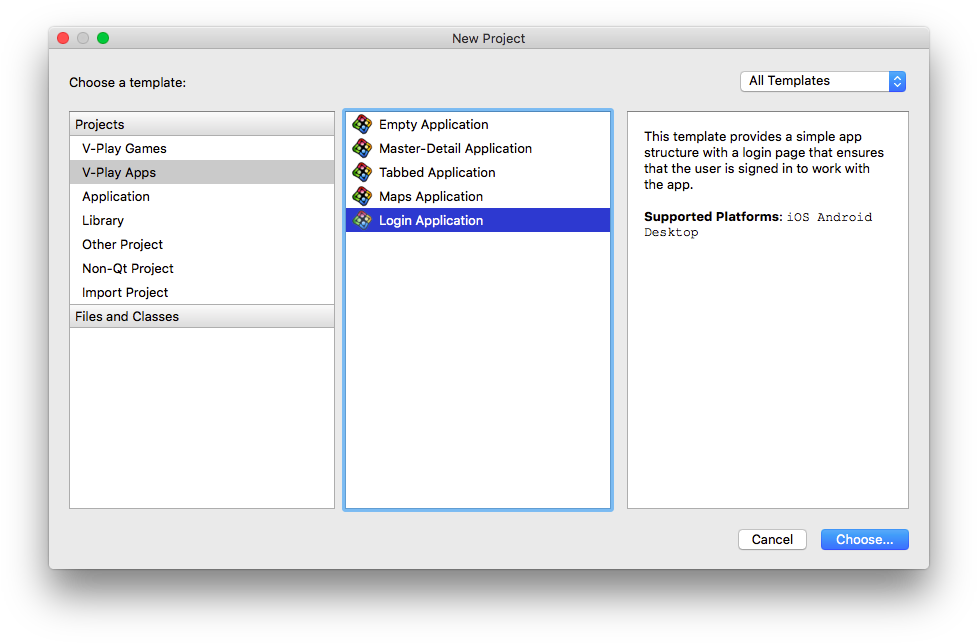
Task: Click the Login Application template icon
Action: point(362,221)
